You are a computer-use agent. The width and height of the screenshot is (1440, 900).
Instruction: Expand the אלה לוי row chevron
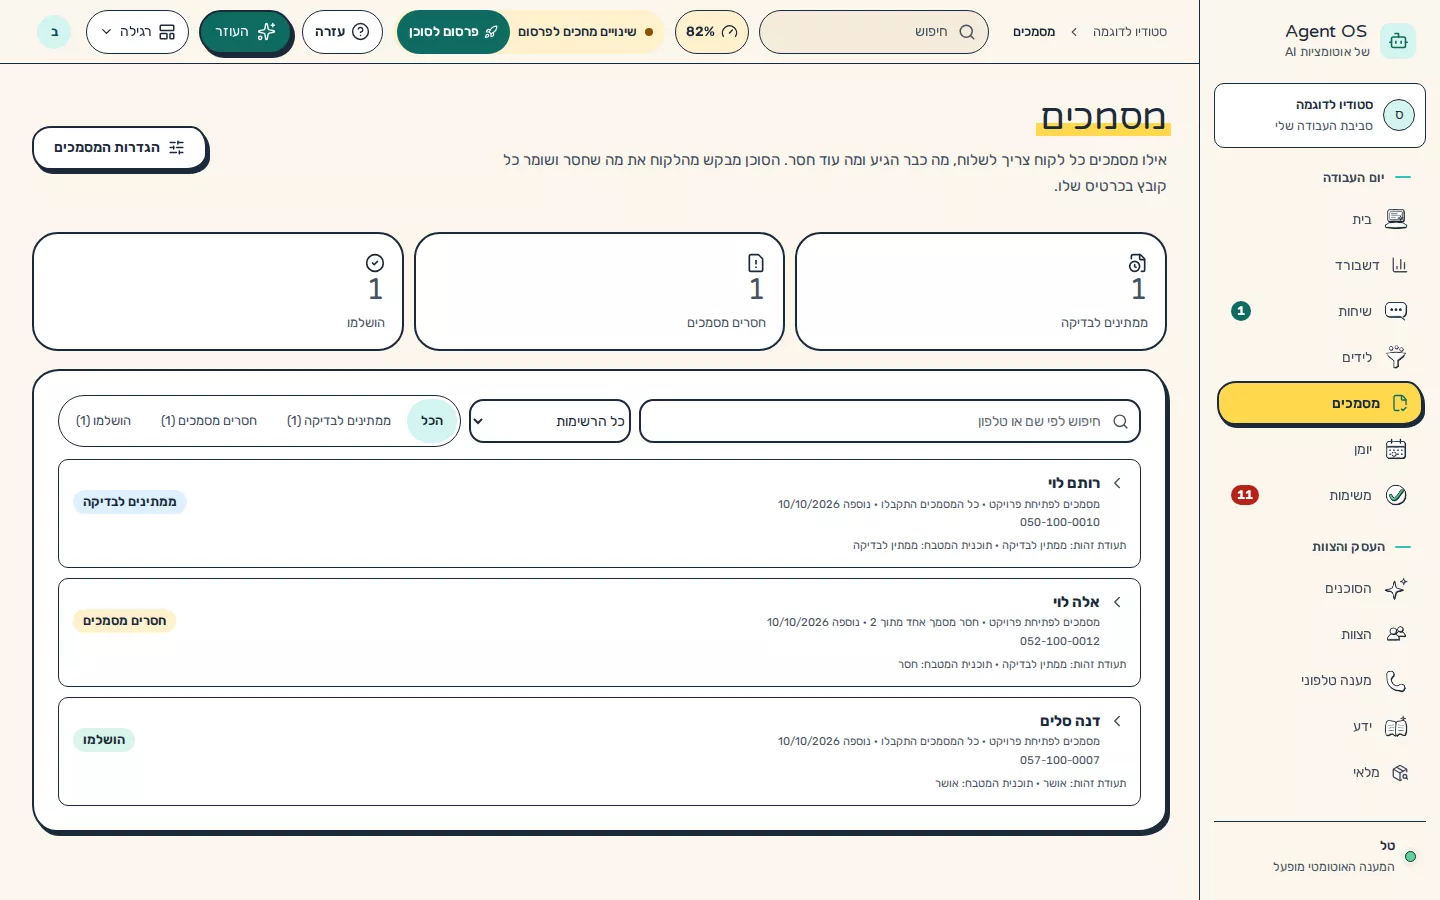[x=1117, y=602]
